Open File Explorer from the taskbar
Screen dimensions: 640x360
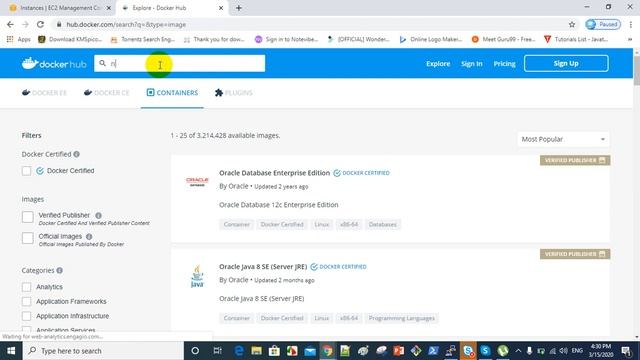coord(256,351)
